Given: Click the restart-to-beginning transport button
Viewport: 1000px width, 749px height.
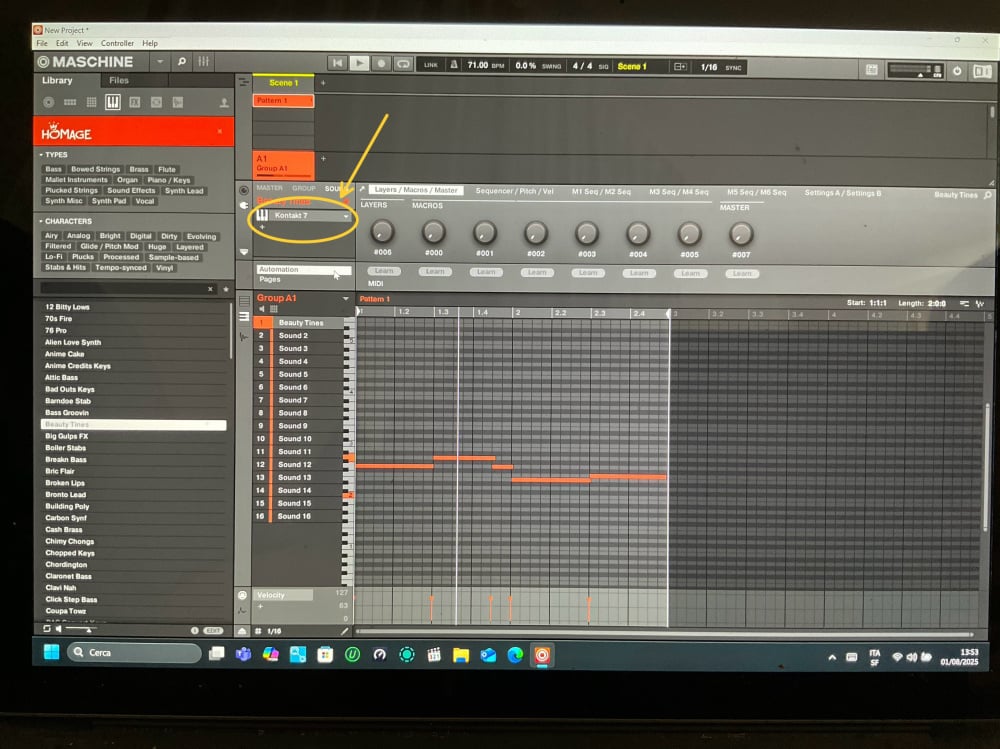Looking at the screenshot, I should click(x=337, y=63).
